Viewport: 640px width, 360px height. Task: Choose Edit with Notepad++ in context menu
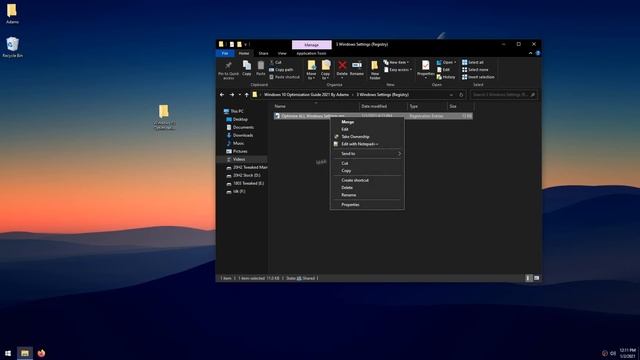[x=367, y=144]
